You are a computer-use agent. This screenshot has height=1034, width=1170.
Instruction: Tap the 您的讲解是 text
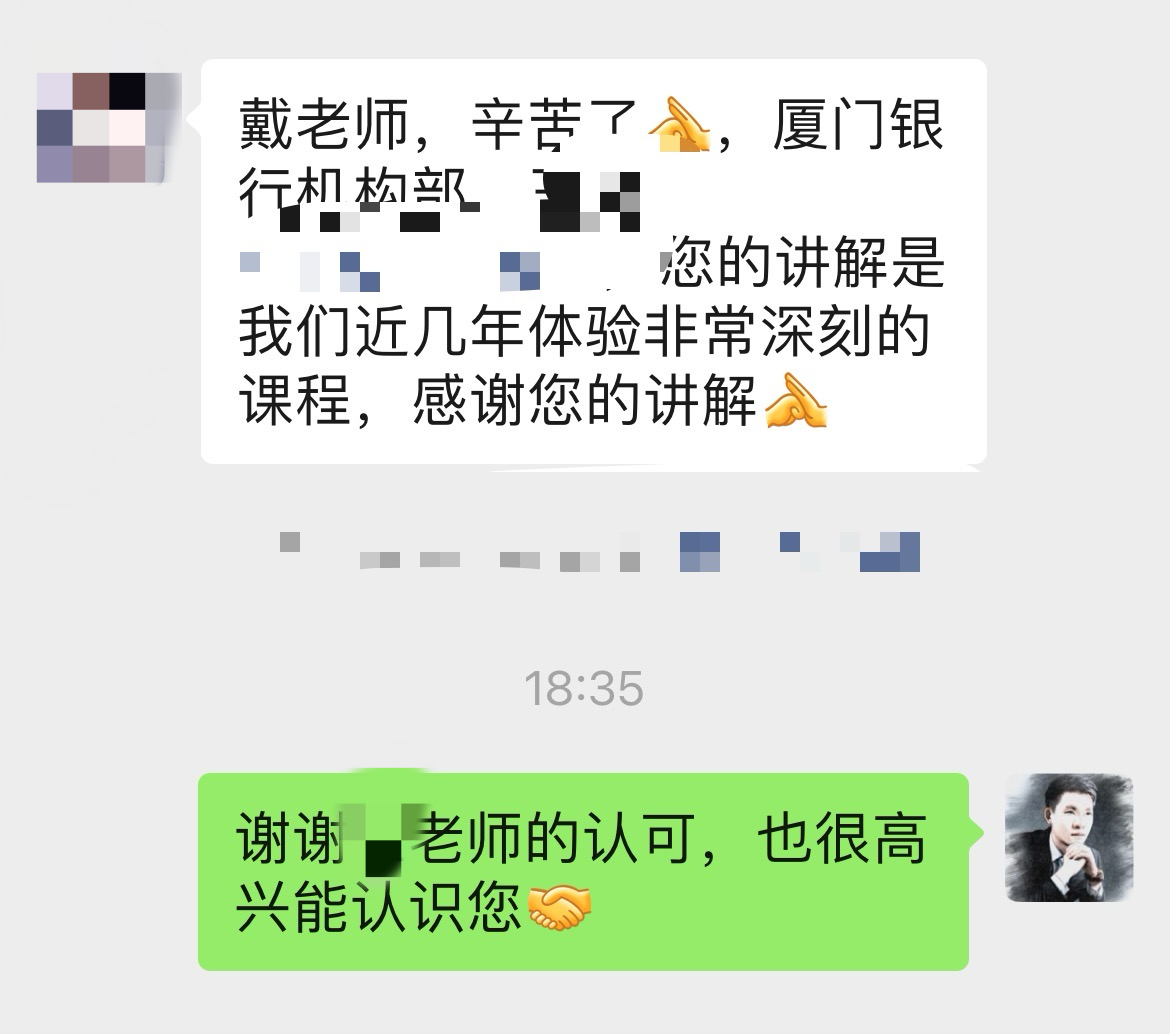[x=804, y=263]
